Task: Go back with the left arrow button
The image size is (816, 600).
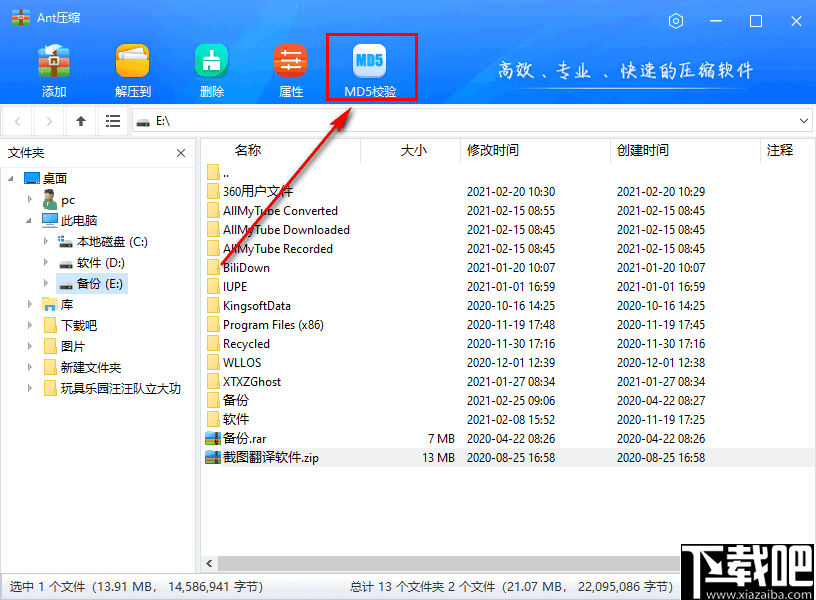Action: (x=18, y=121)
